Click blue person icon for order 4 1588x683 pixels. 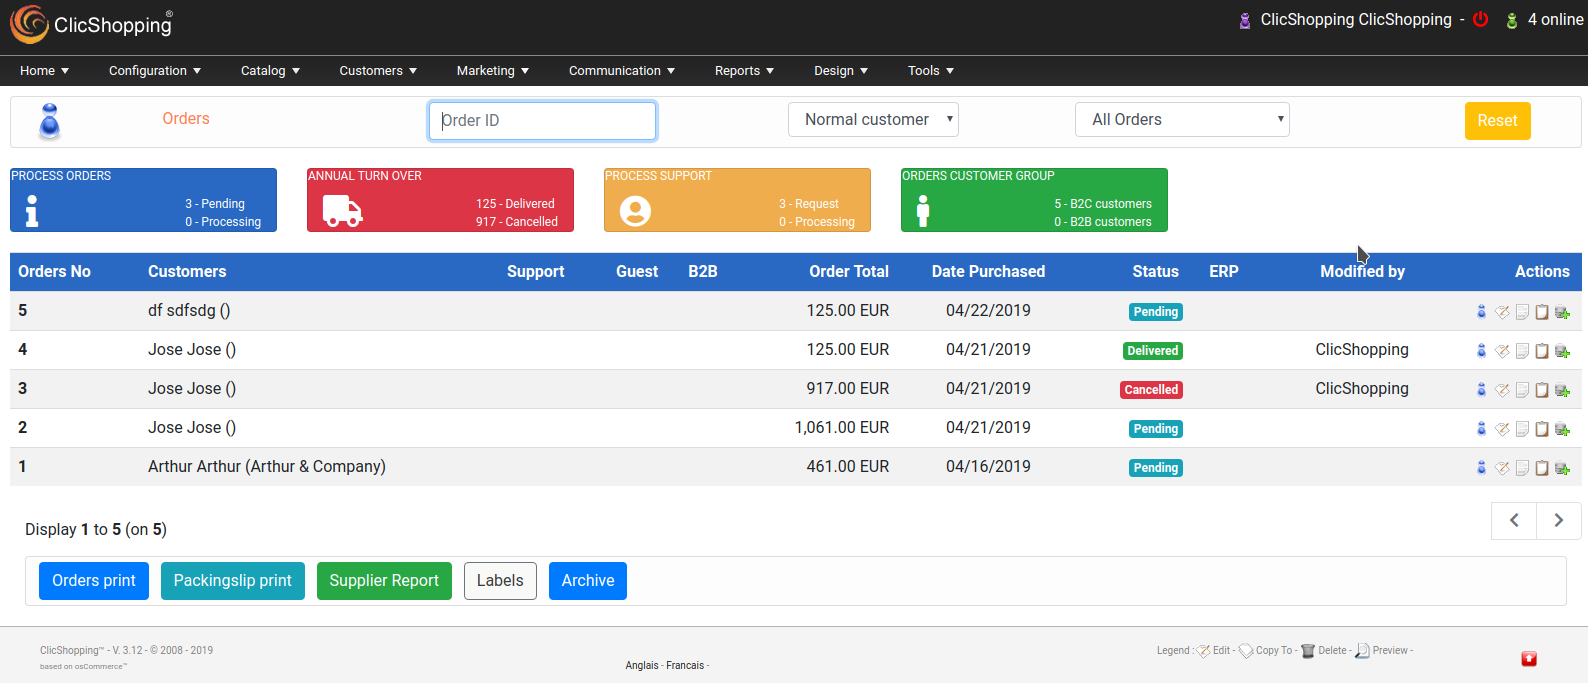tap(1482, 350)
